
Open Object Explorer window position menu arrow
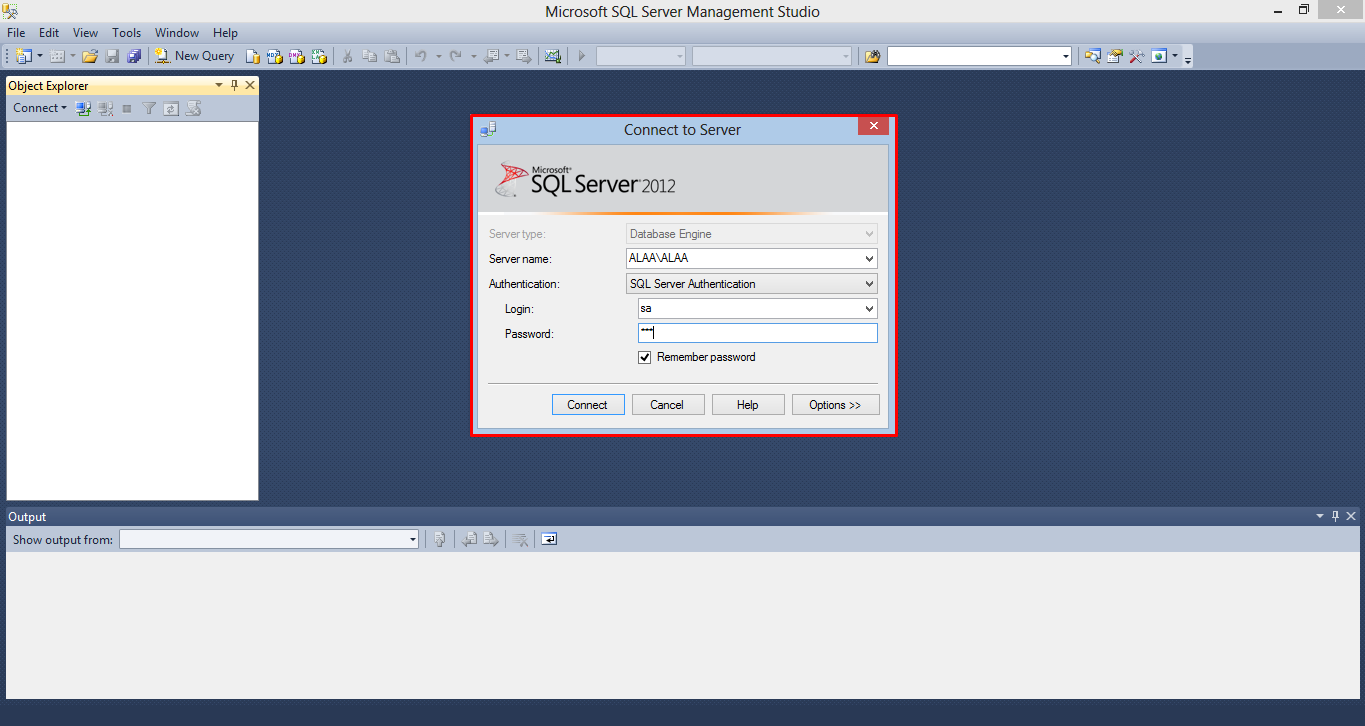(x=219, y=86)
